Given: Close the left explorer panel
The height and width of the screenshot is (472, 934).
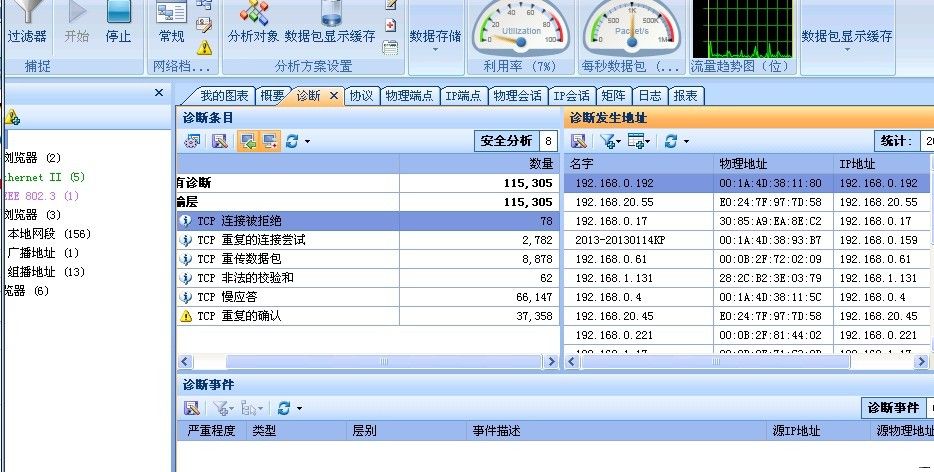Looking at the screenshot, I should (158, 92).
